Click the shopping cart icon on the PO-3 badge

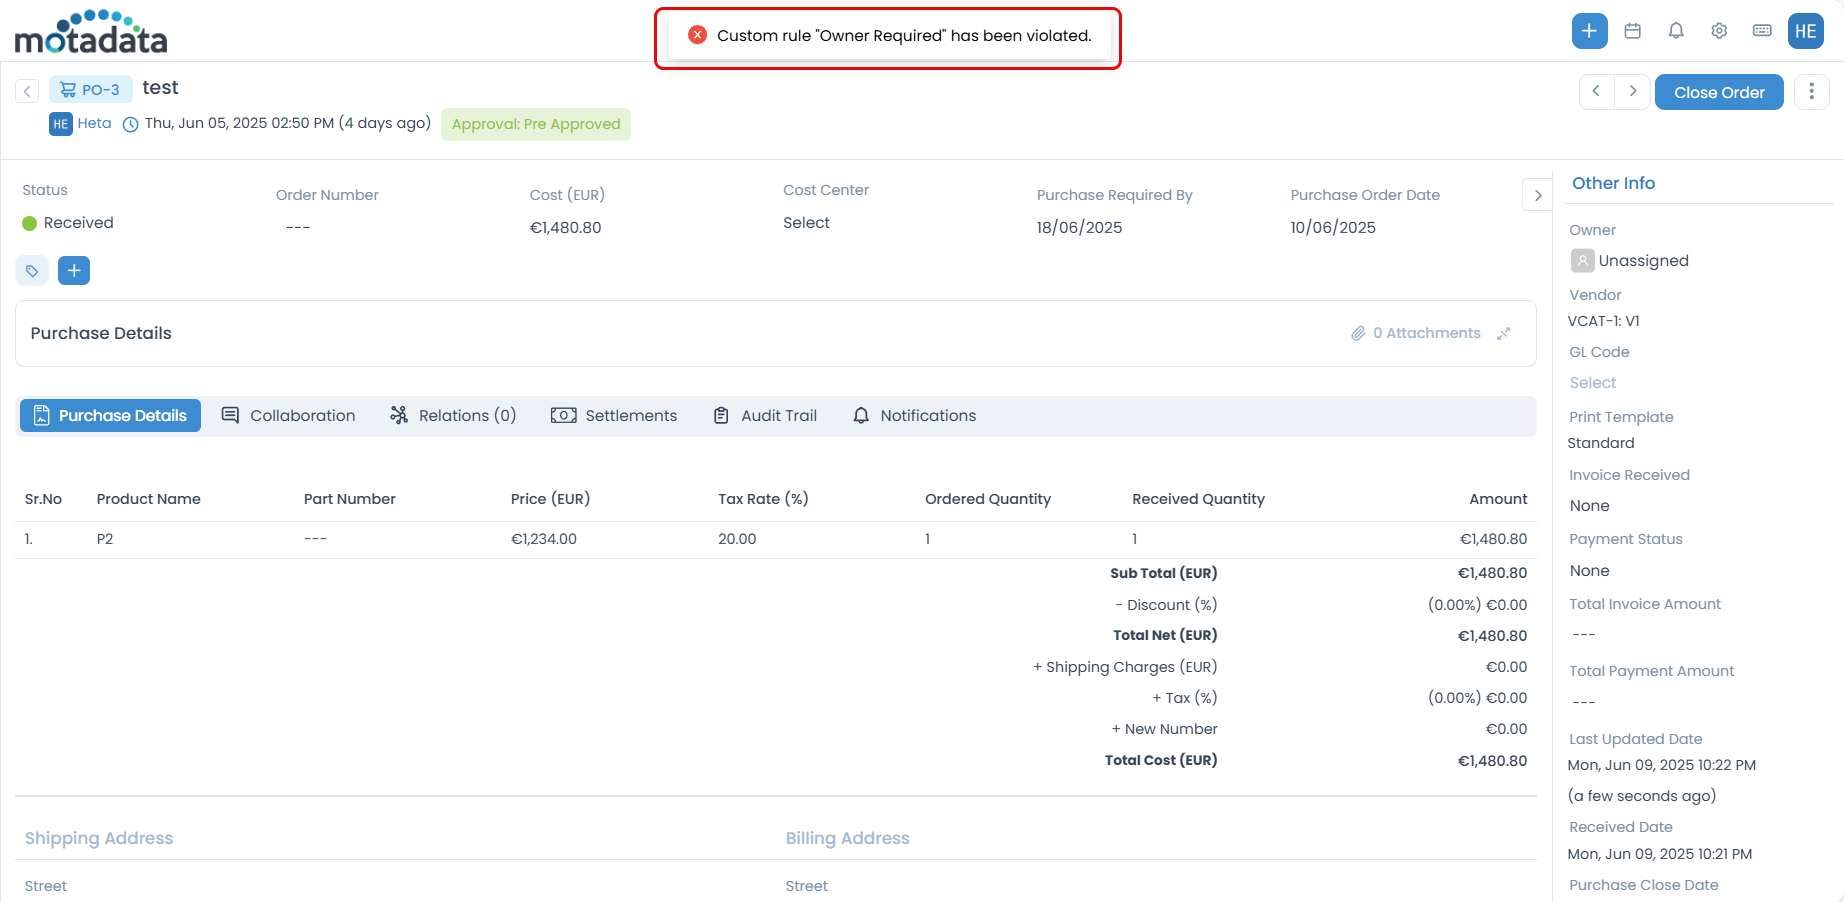click(66, 88)
